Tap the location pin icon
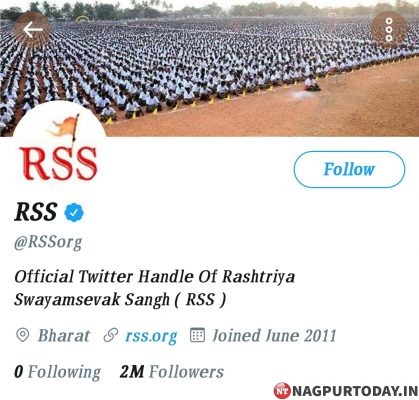This screenshot has width=419, height=400. click(23, 335)
